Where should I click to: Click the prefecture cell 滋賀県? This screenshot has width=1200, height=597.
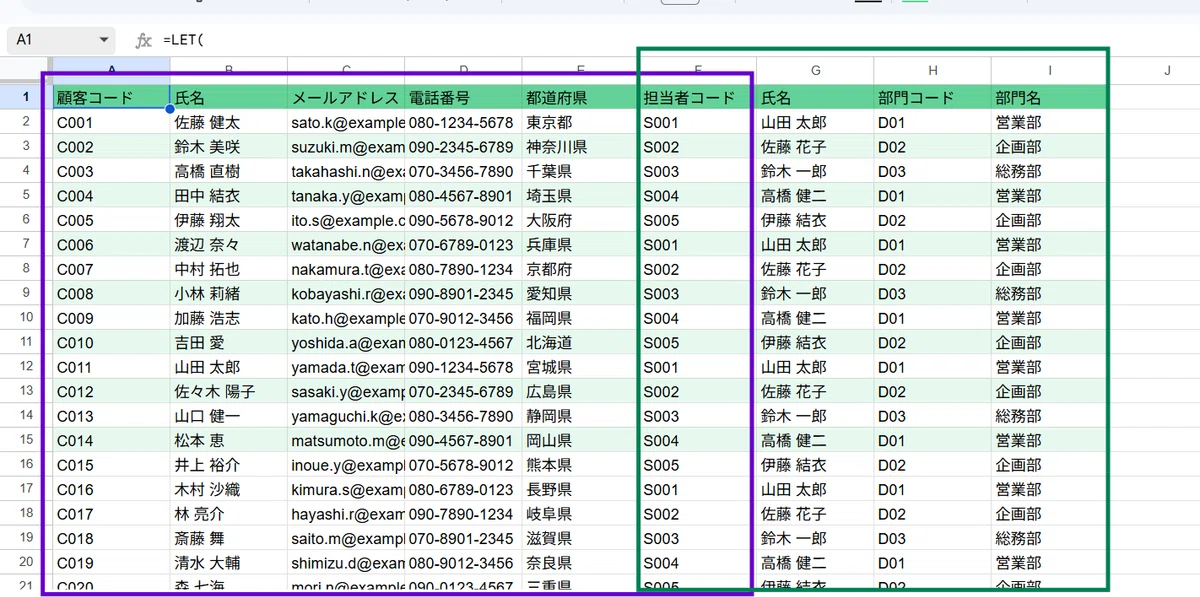tap(580, 539)
